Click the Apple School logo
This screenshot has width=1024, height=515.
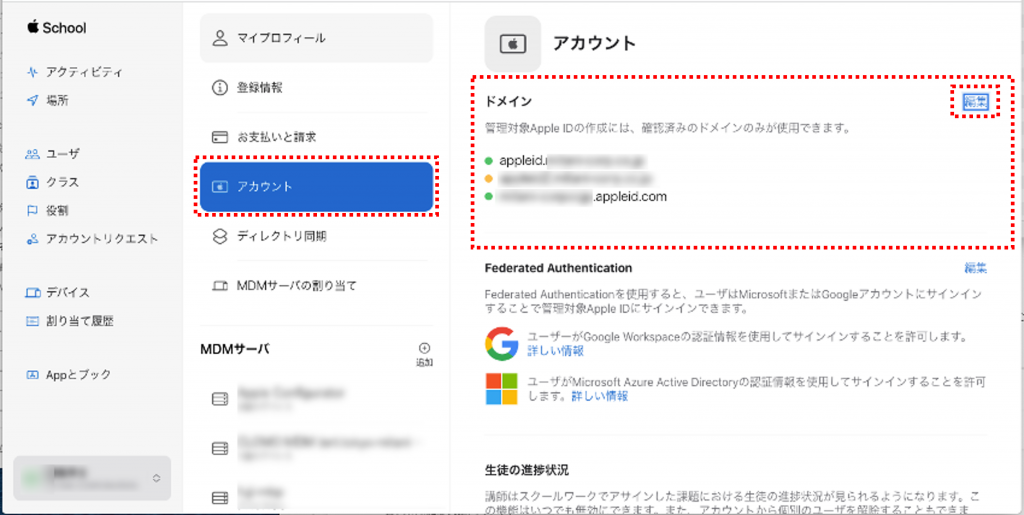pyautogui.click(x=57, y=27)
